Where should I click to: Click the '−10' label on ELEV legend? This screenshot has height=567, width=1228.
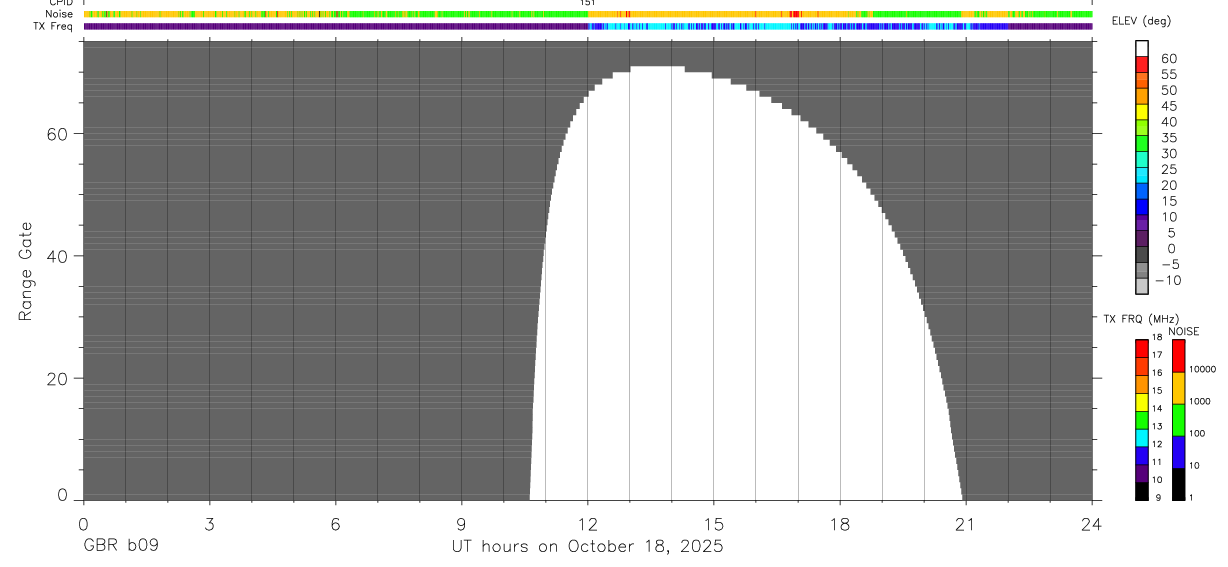[x=1167, y=281]
